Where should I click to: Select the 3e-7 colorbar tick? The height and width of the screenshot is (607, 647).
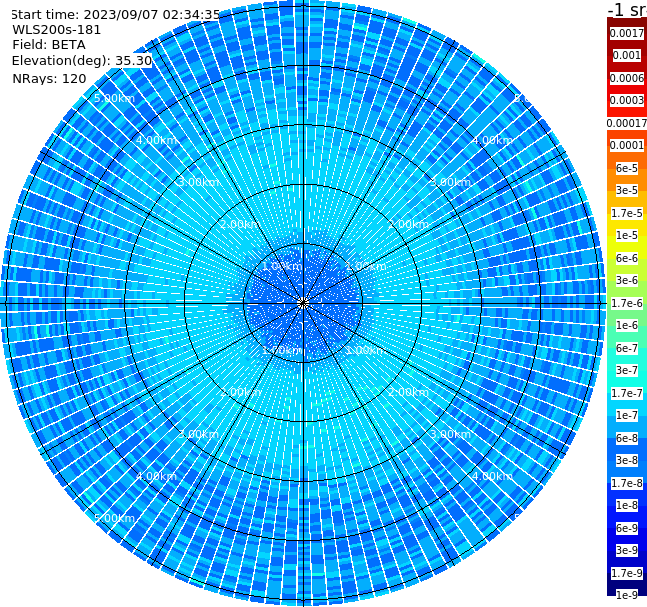627,370
